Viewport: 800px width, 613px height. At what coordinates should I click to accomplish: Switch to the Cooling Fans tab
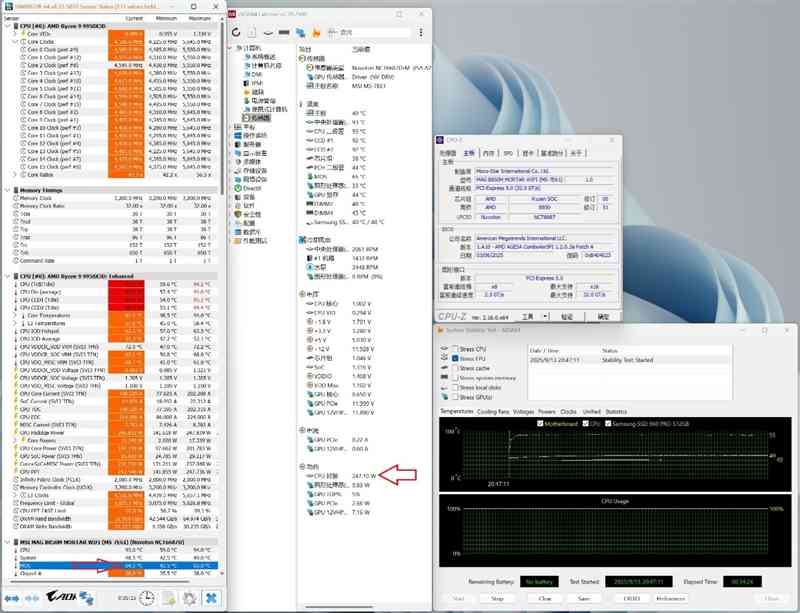(493, 411)
